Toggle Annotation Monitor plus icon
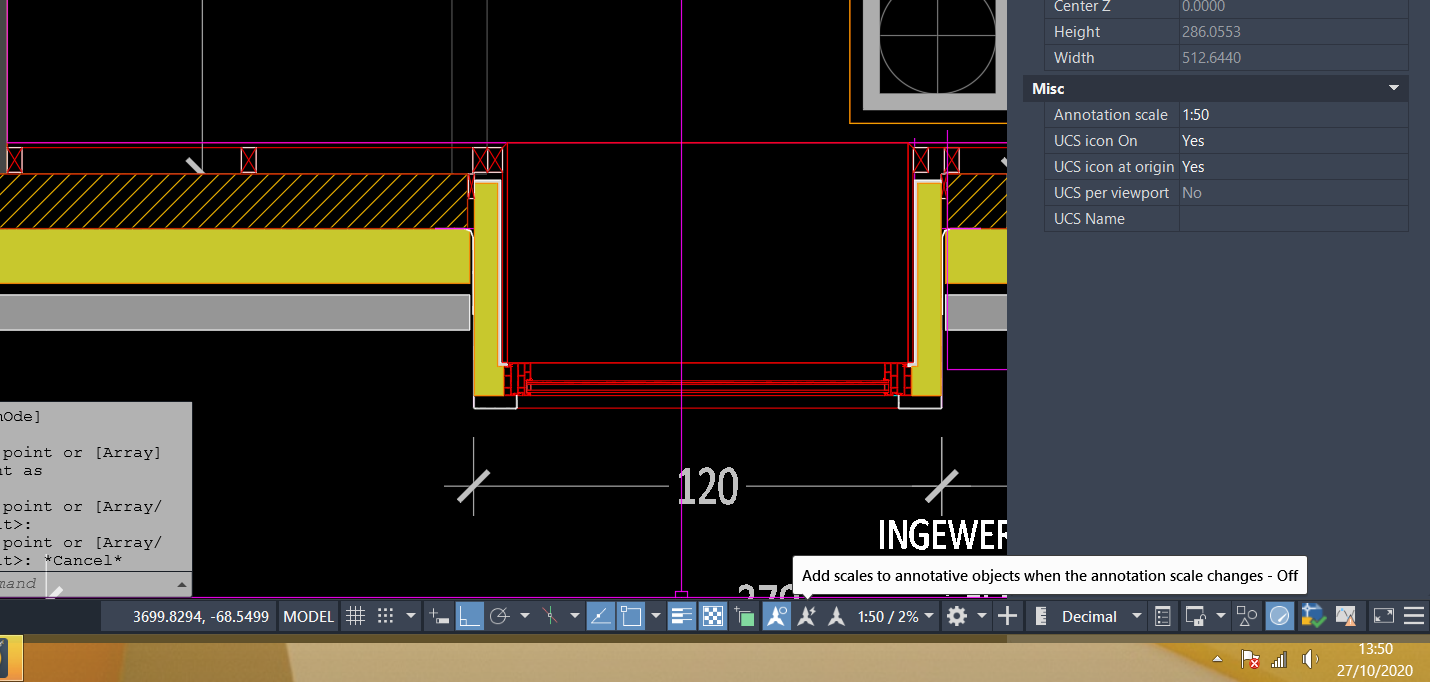1430x682 pixels. pos(1008,616)
